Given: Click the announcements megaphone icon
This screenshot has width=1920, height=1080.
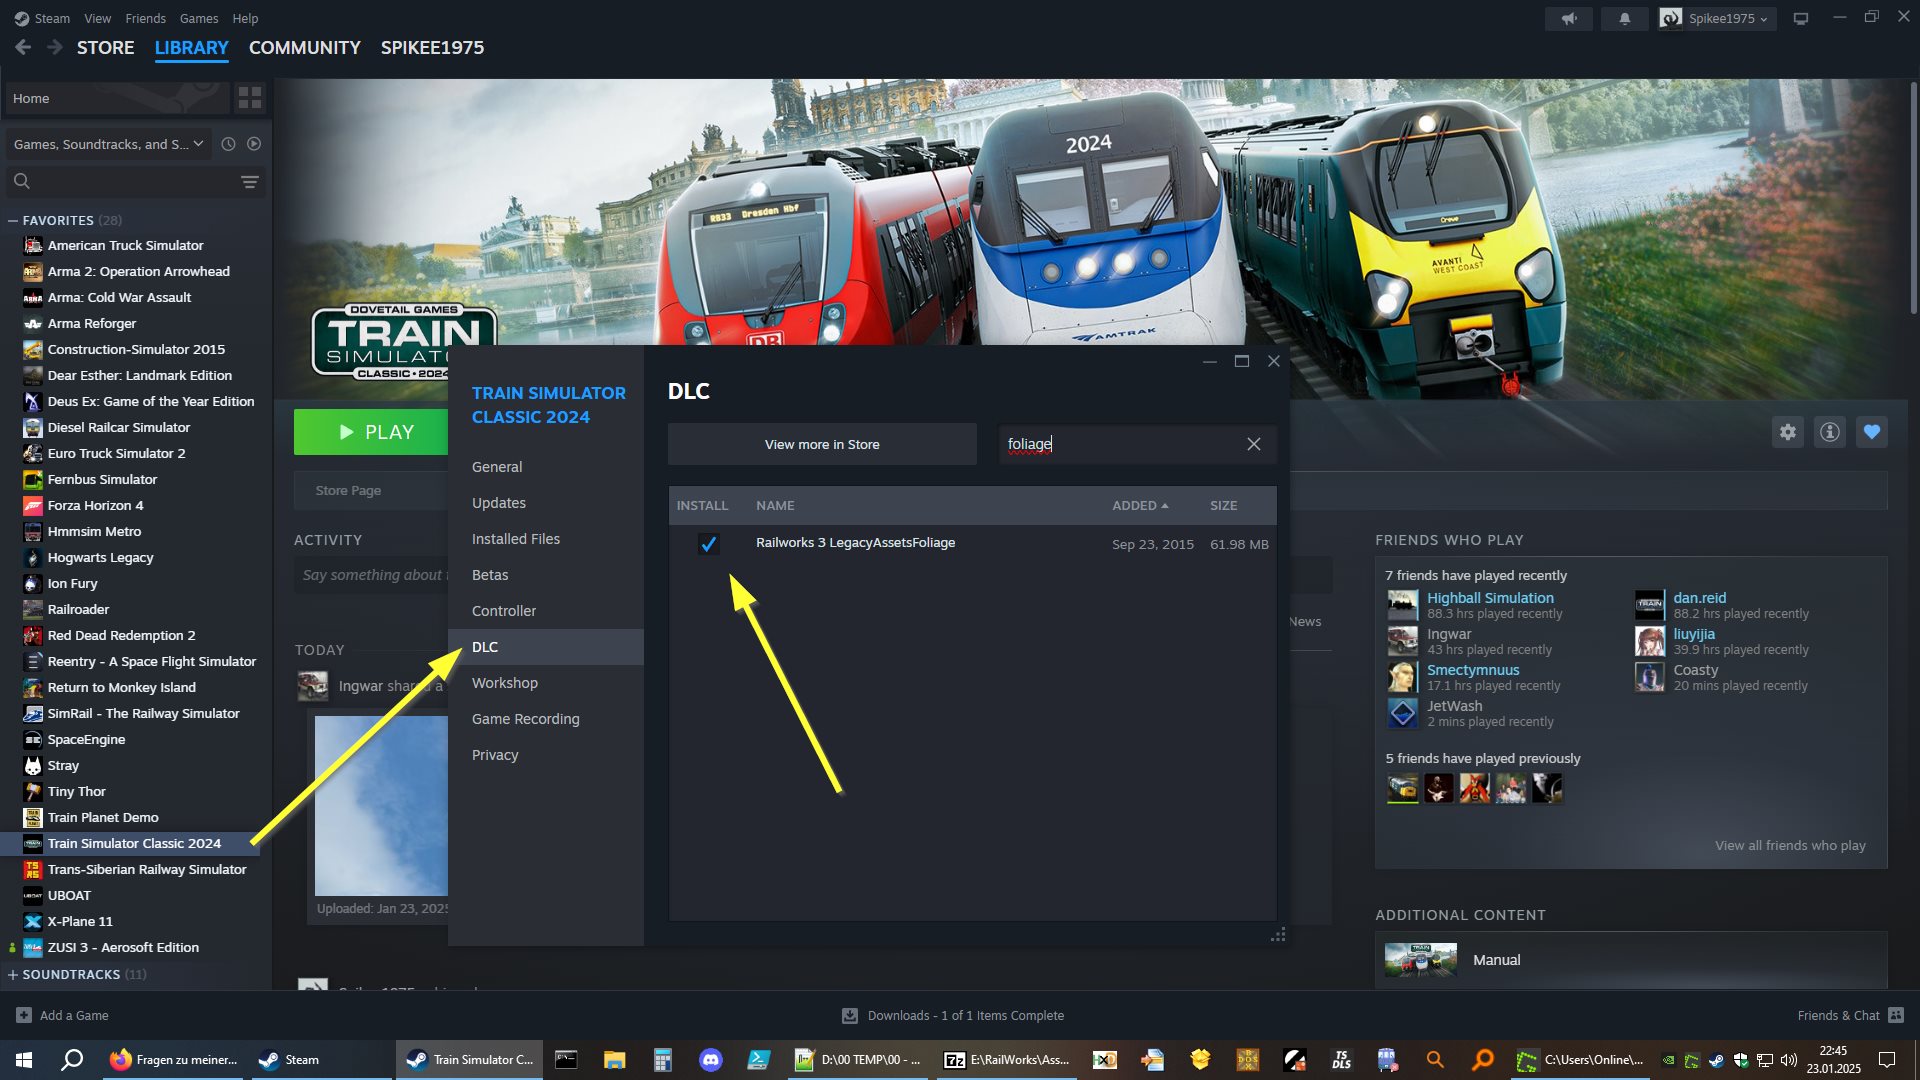Looking at the screenshot, I should click(1569, 19).
